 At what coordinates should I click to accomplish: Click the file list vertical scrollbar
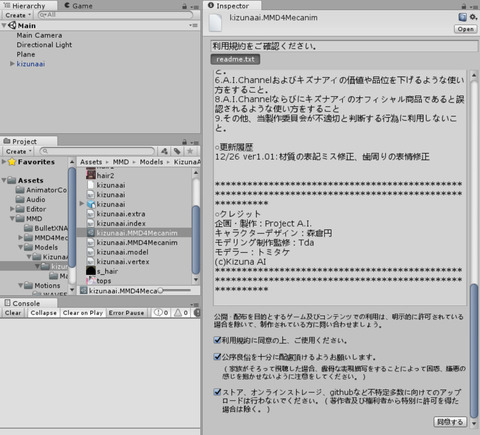point(196,240)
